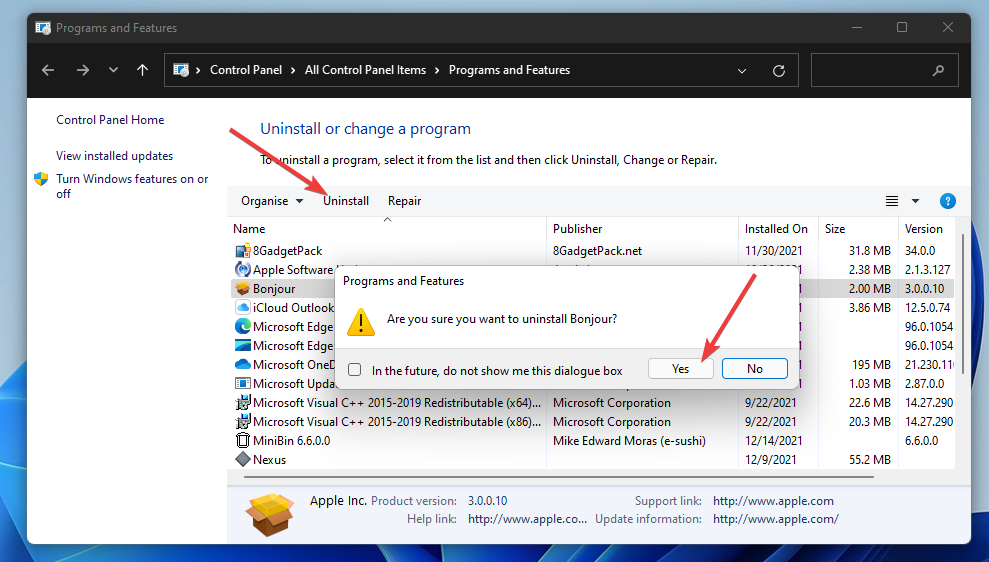
Task: Focus the Control Panel search box
Action: point(884,70)
